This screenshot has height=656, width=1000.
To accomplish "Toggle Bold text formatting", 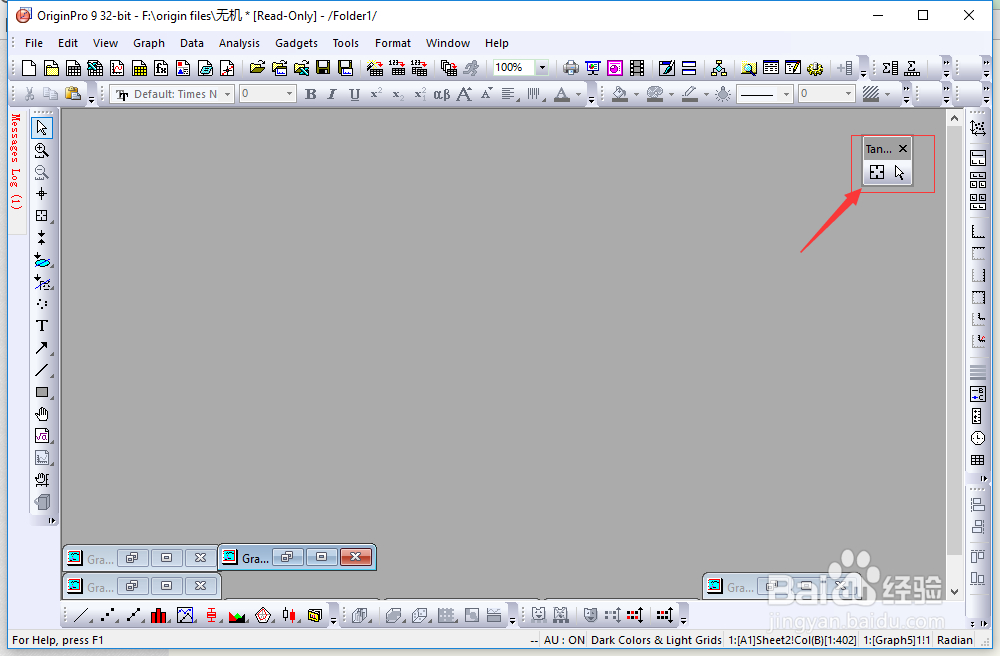I will pos(311,94).
